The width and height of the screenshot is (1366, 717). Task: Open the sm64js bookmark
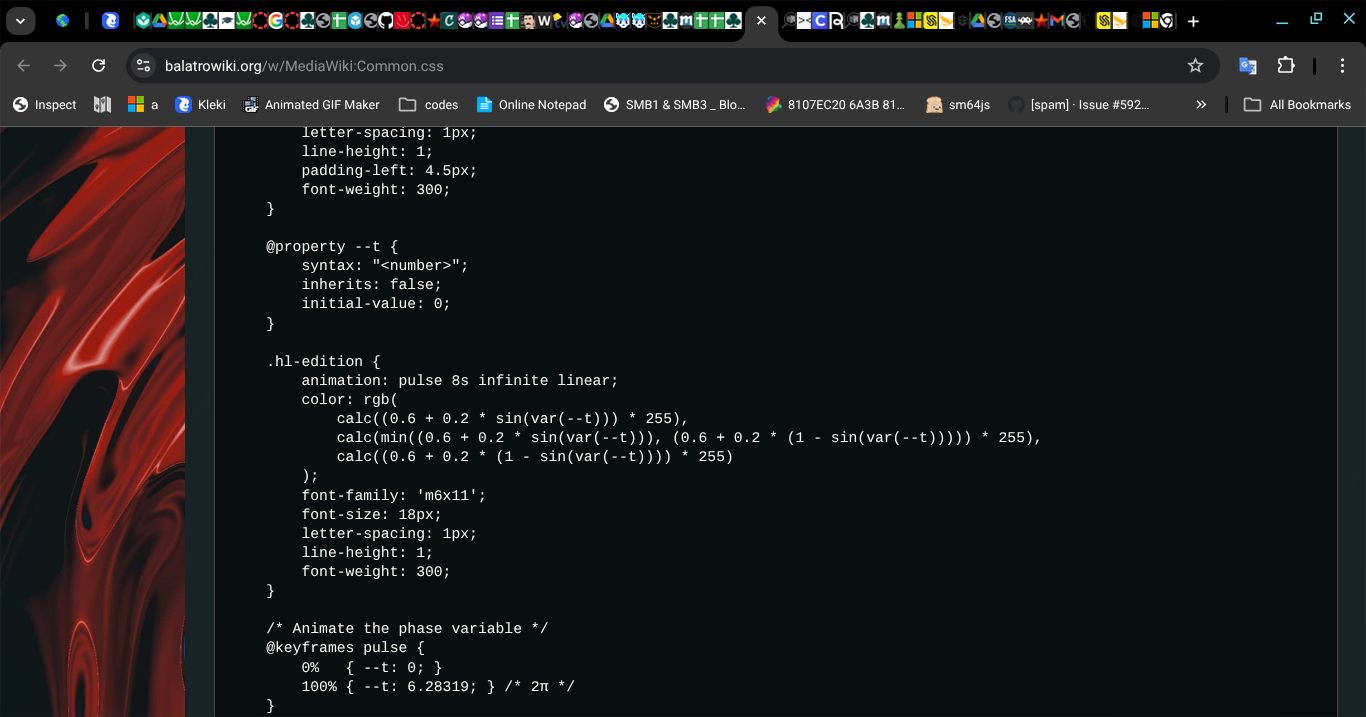coord(958,105)
